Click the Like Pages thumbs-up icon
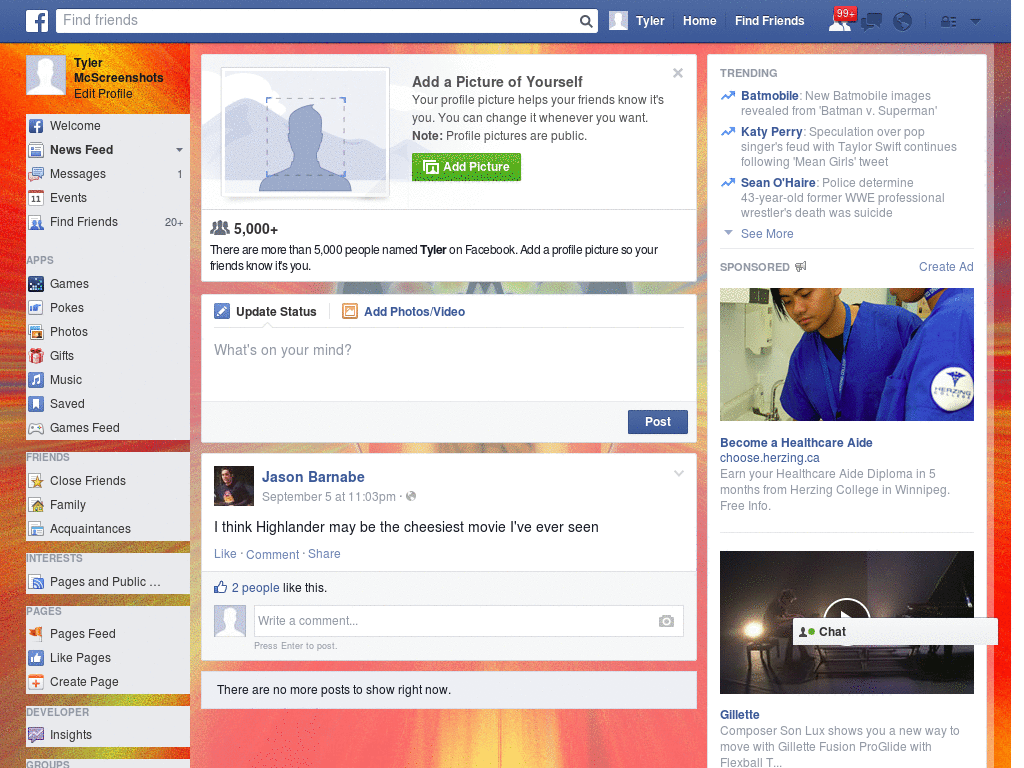This screenshot has width=1024, height=768. tap(36, 658)
